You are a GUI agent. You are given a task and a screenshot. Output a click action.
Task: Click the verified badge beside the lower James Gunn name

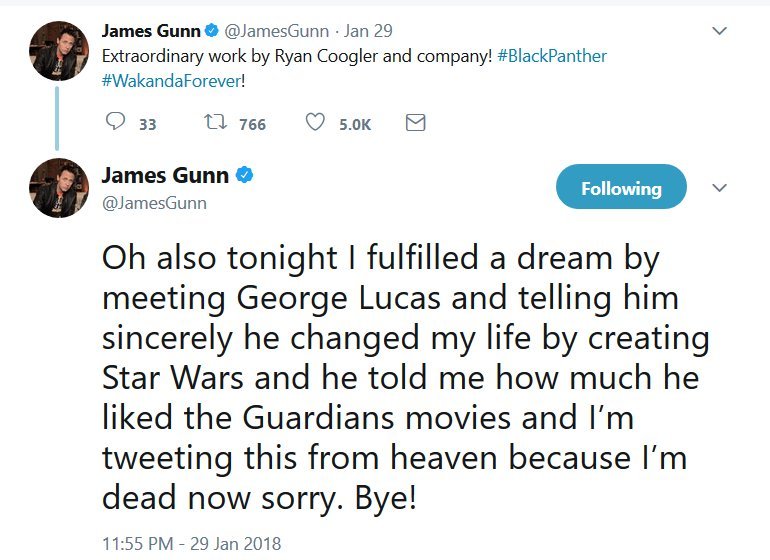pos(244,177)
